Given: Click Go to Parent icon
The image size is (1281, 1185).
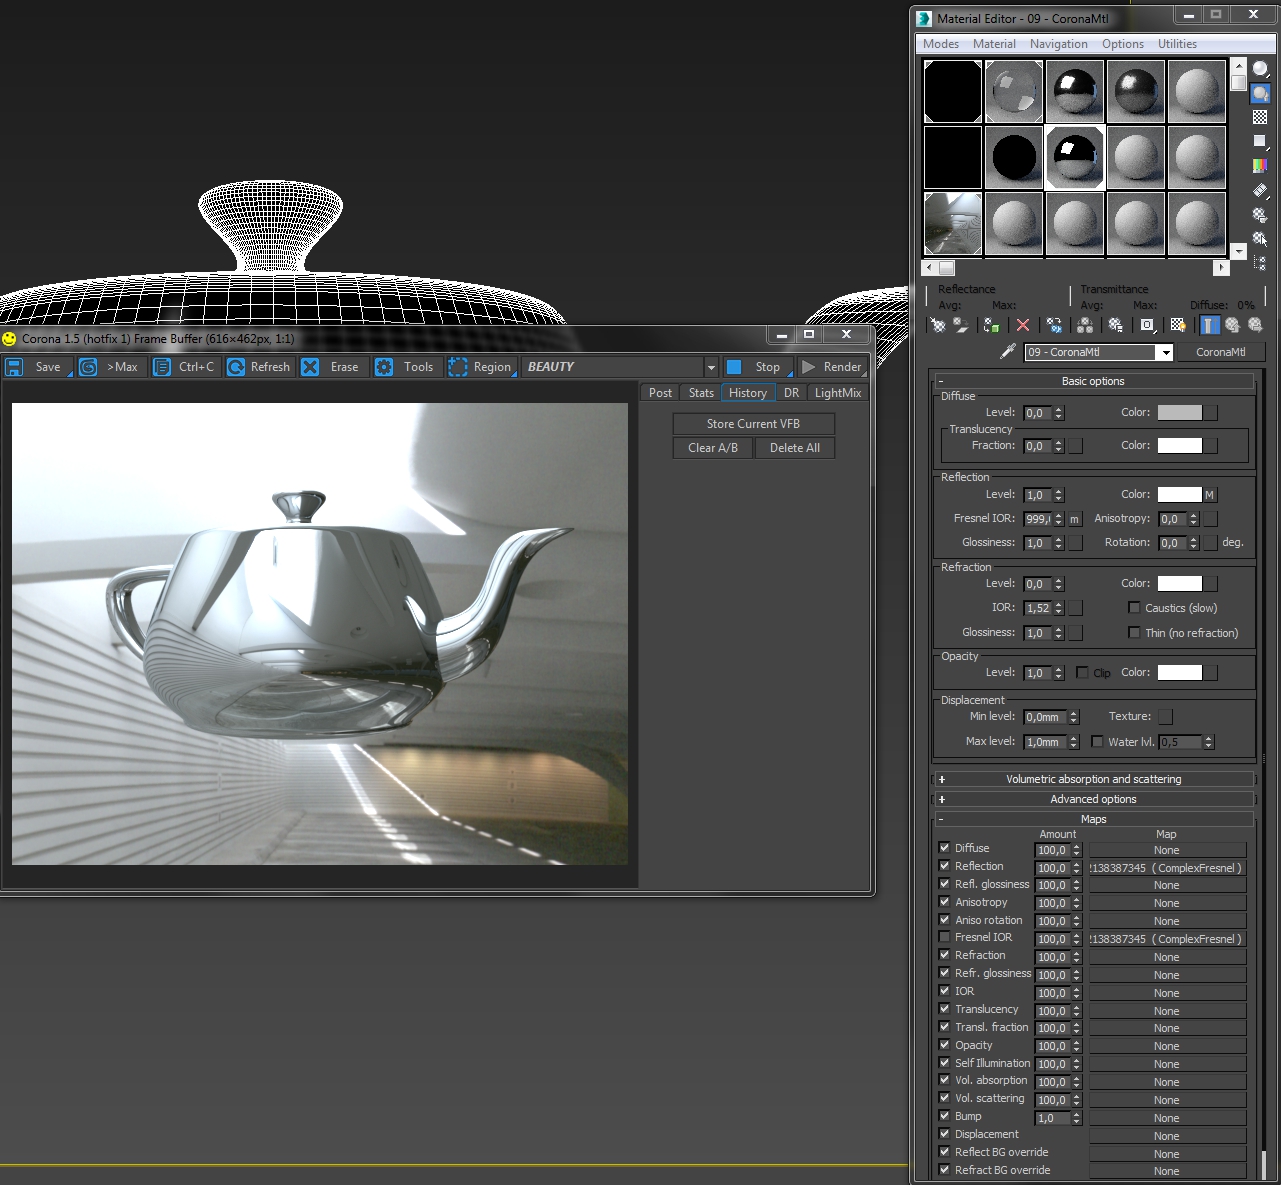Looking at the screenshot, I should click(x=1232, y=325).
